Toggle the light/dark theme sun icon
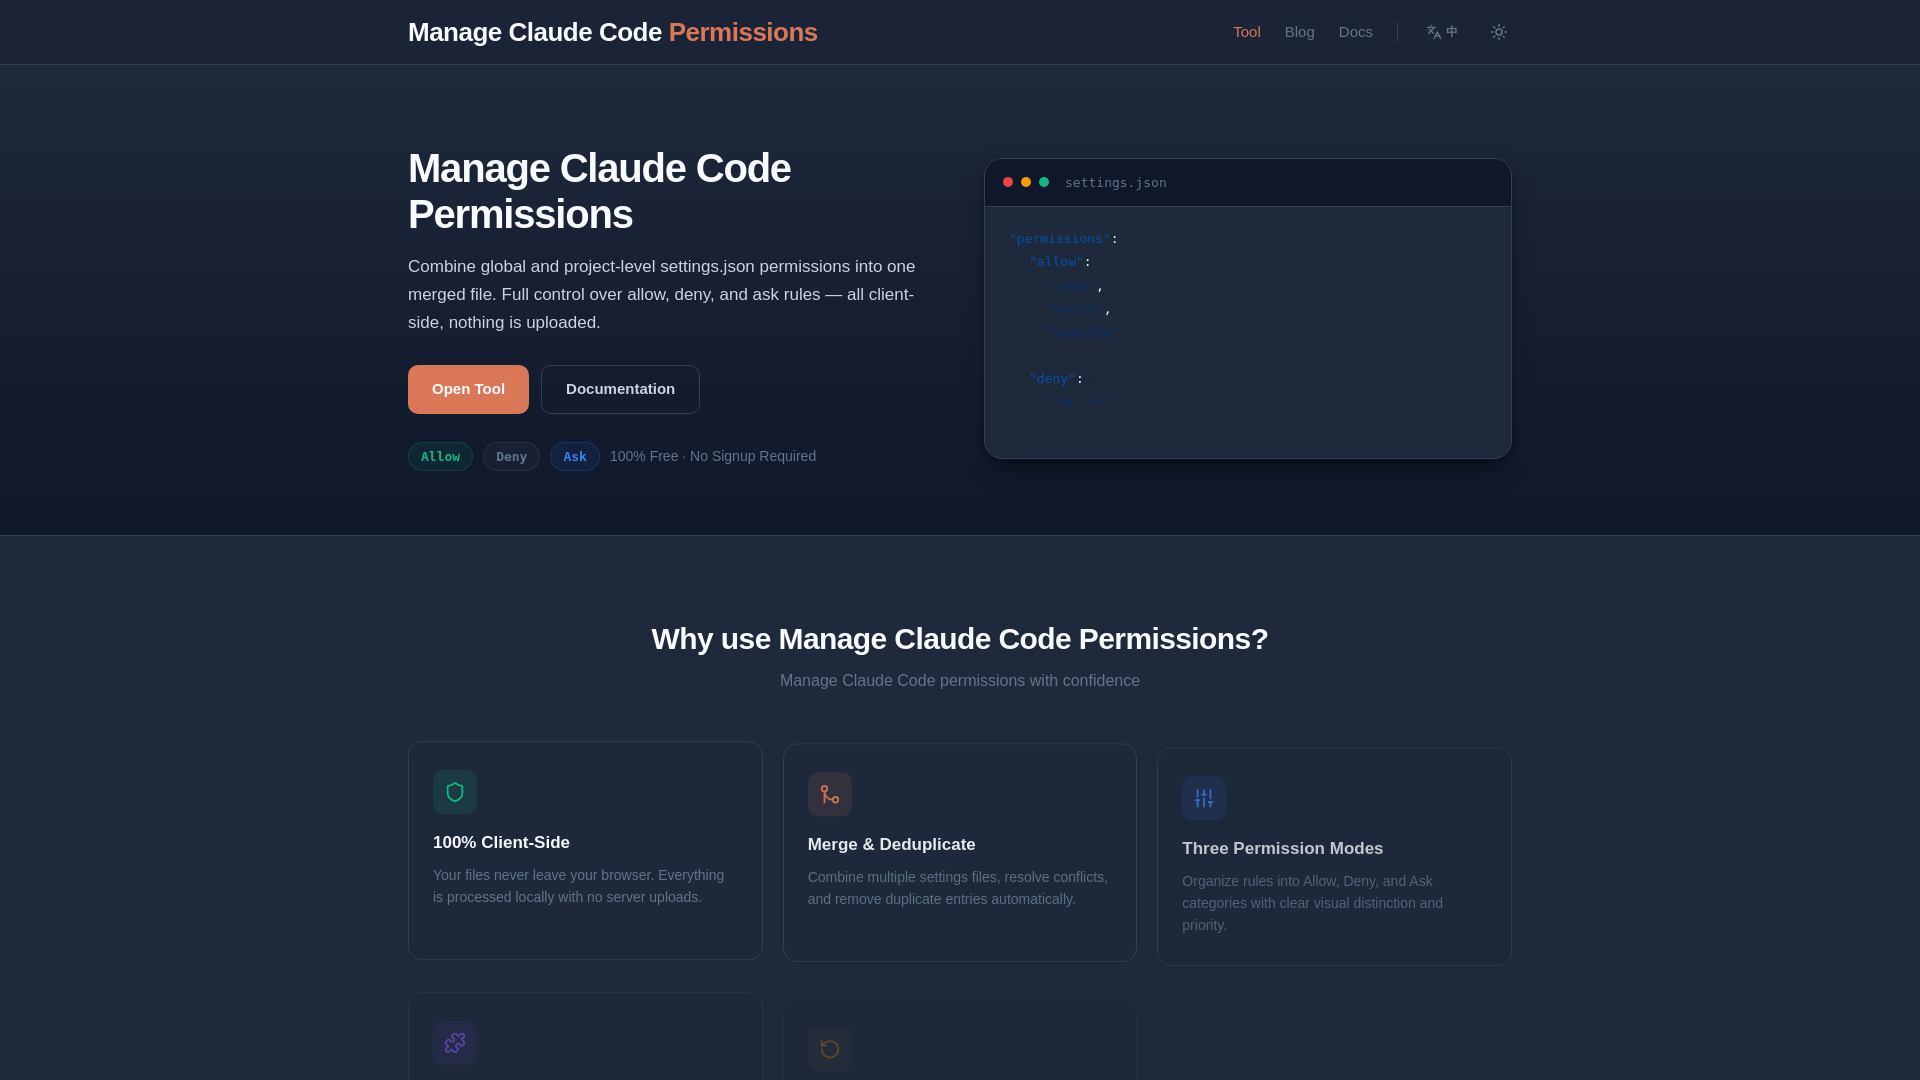This screenshot has height=1080, width=1920. click(1498, 32)
